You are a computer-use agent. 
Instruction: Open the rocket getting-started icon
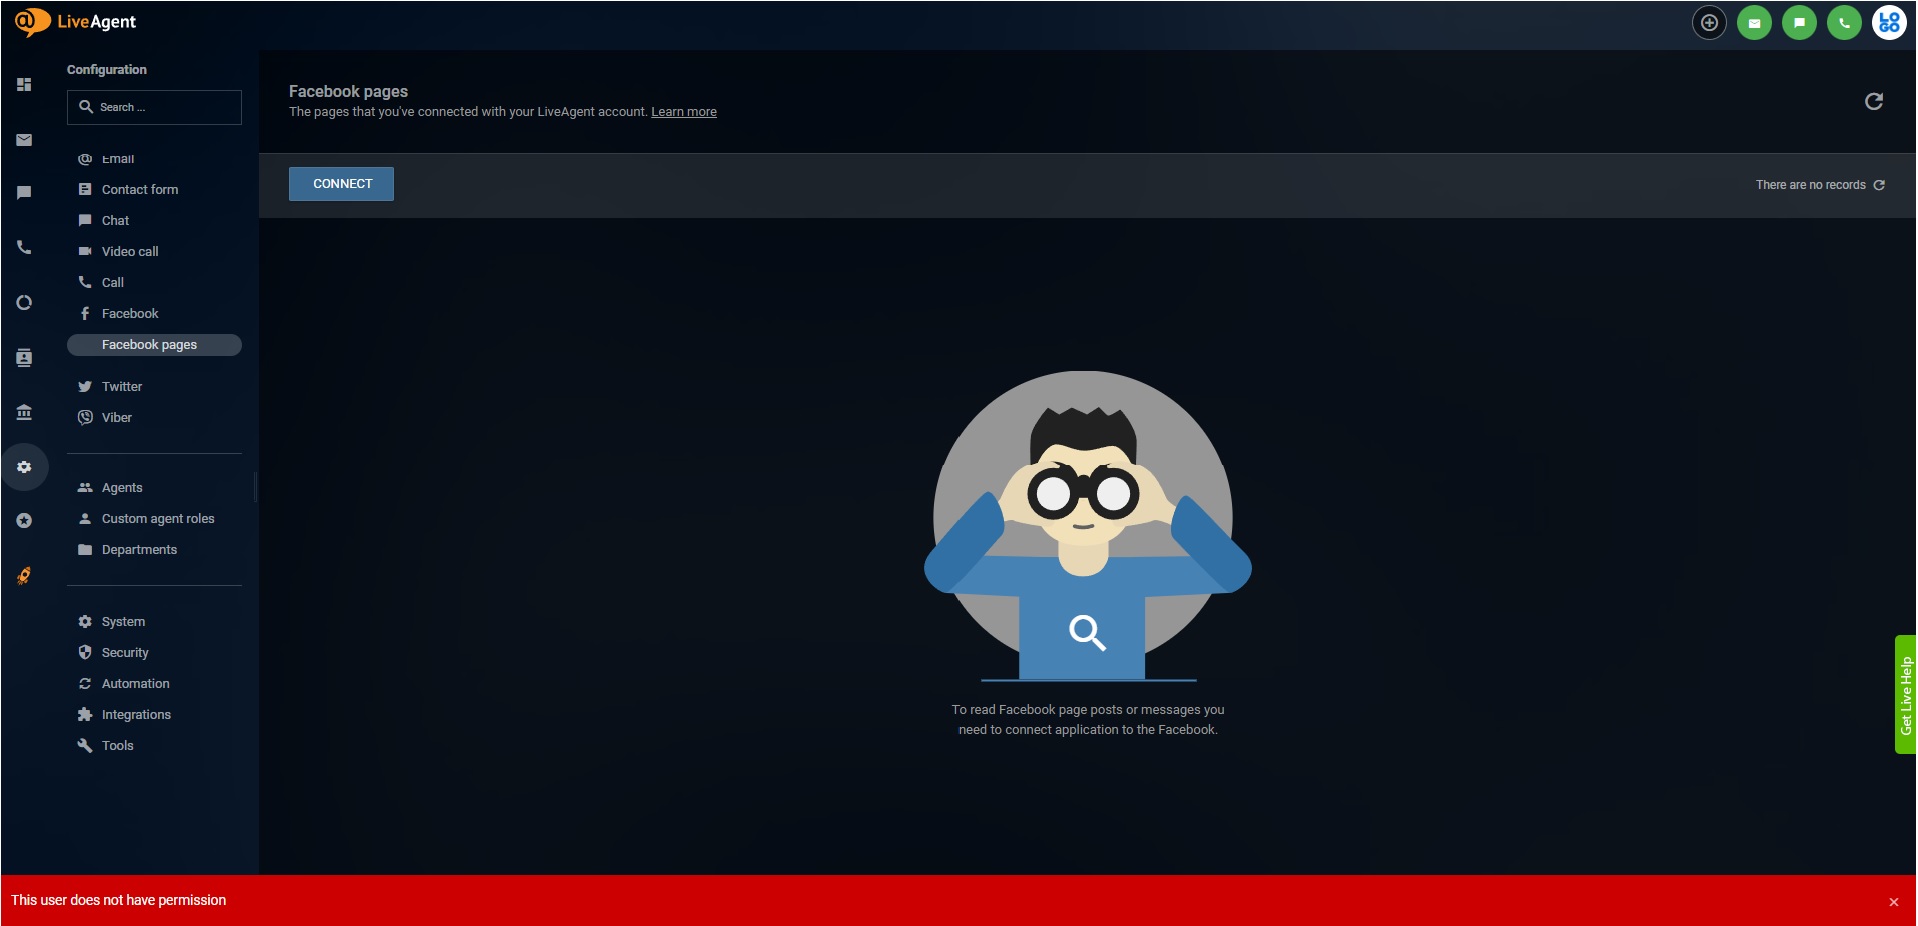point(24,576)
